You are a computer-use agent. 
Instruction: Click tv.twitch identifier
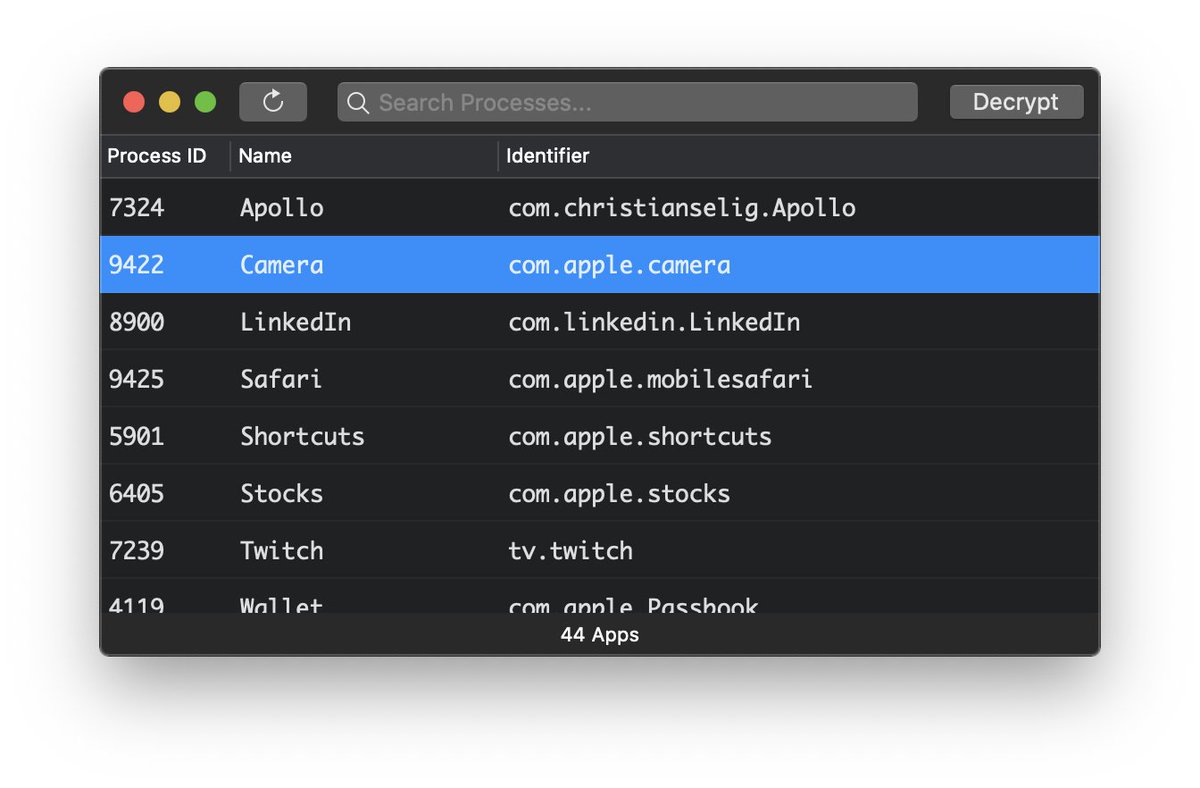pos(570,550)
